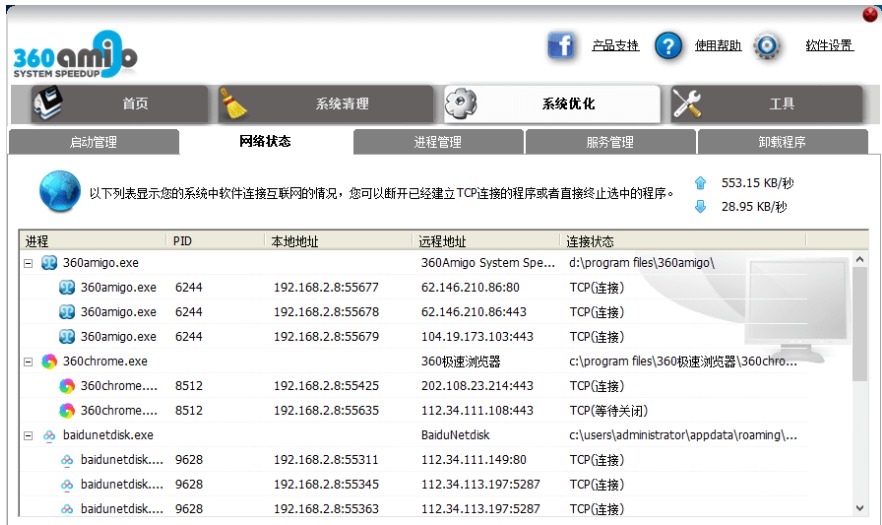
Task: Select local address 192.168.2.8:55635
Action: click(x=326, y=410)
